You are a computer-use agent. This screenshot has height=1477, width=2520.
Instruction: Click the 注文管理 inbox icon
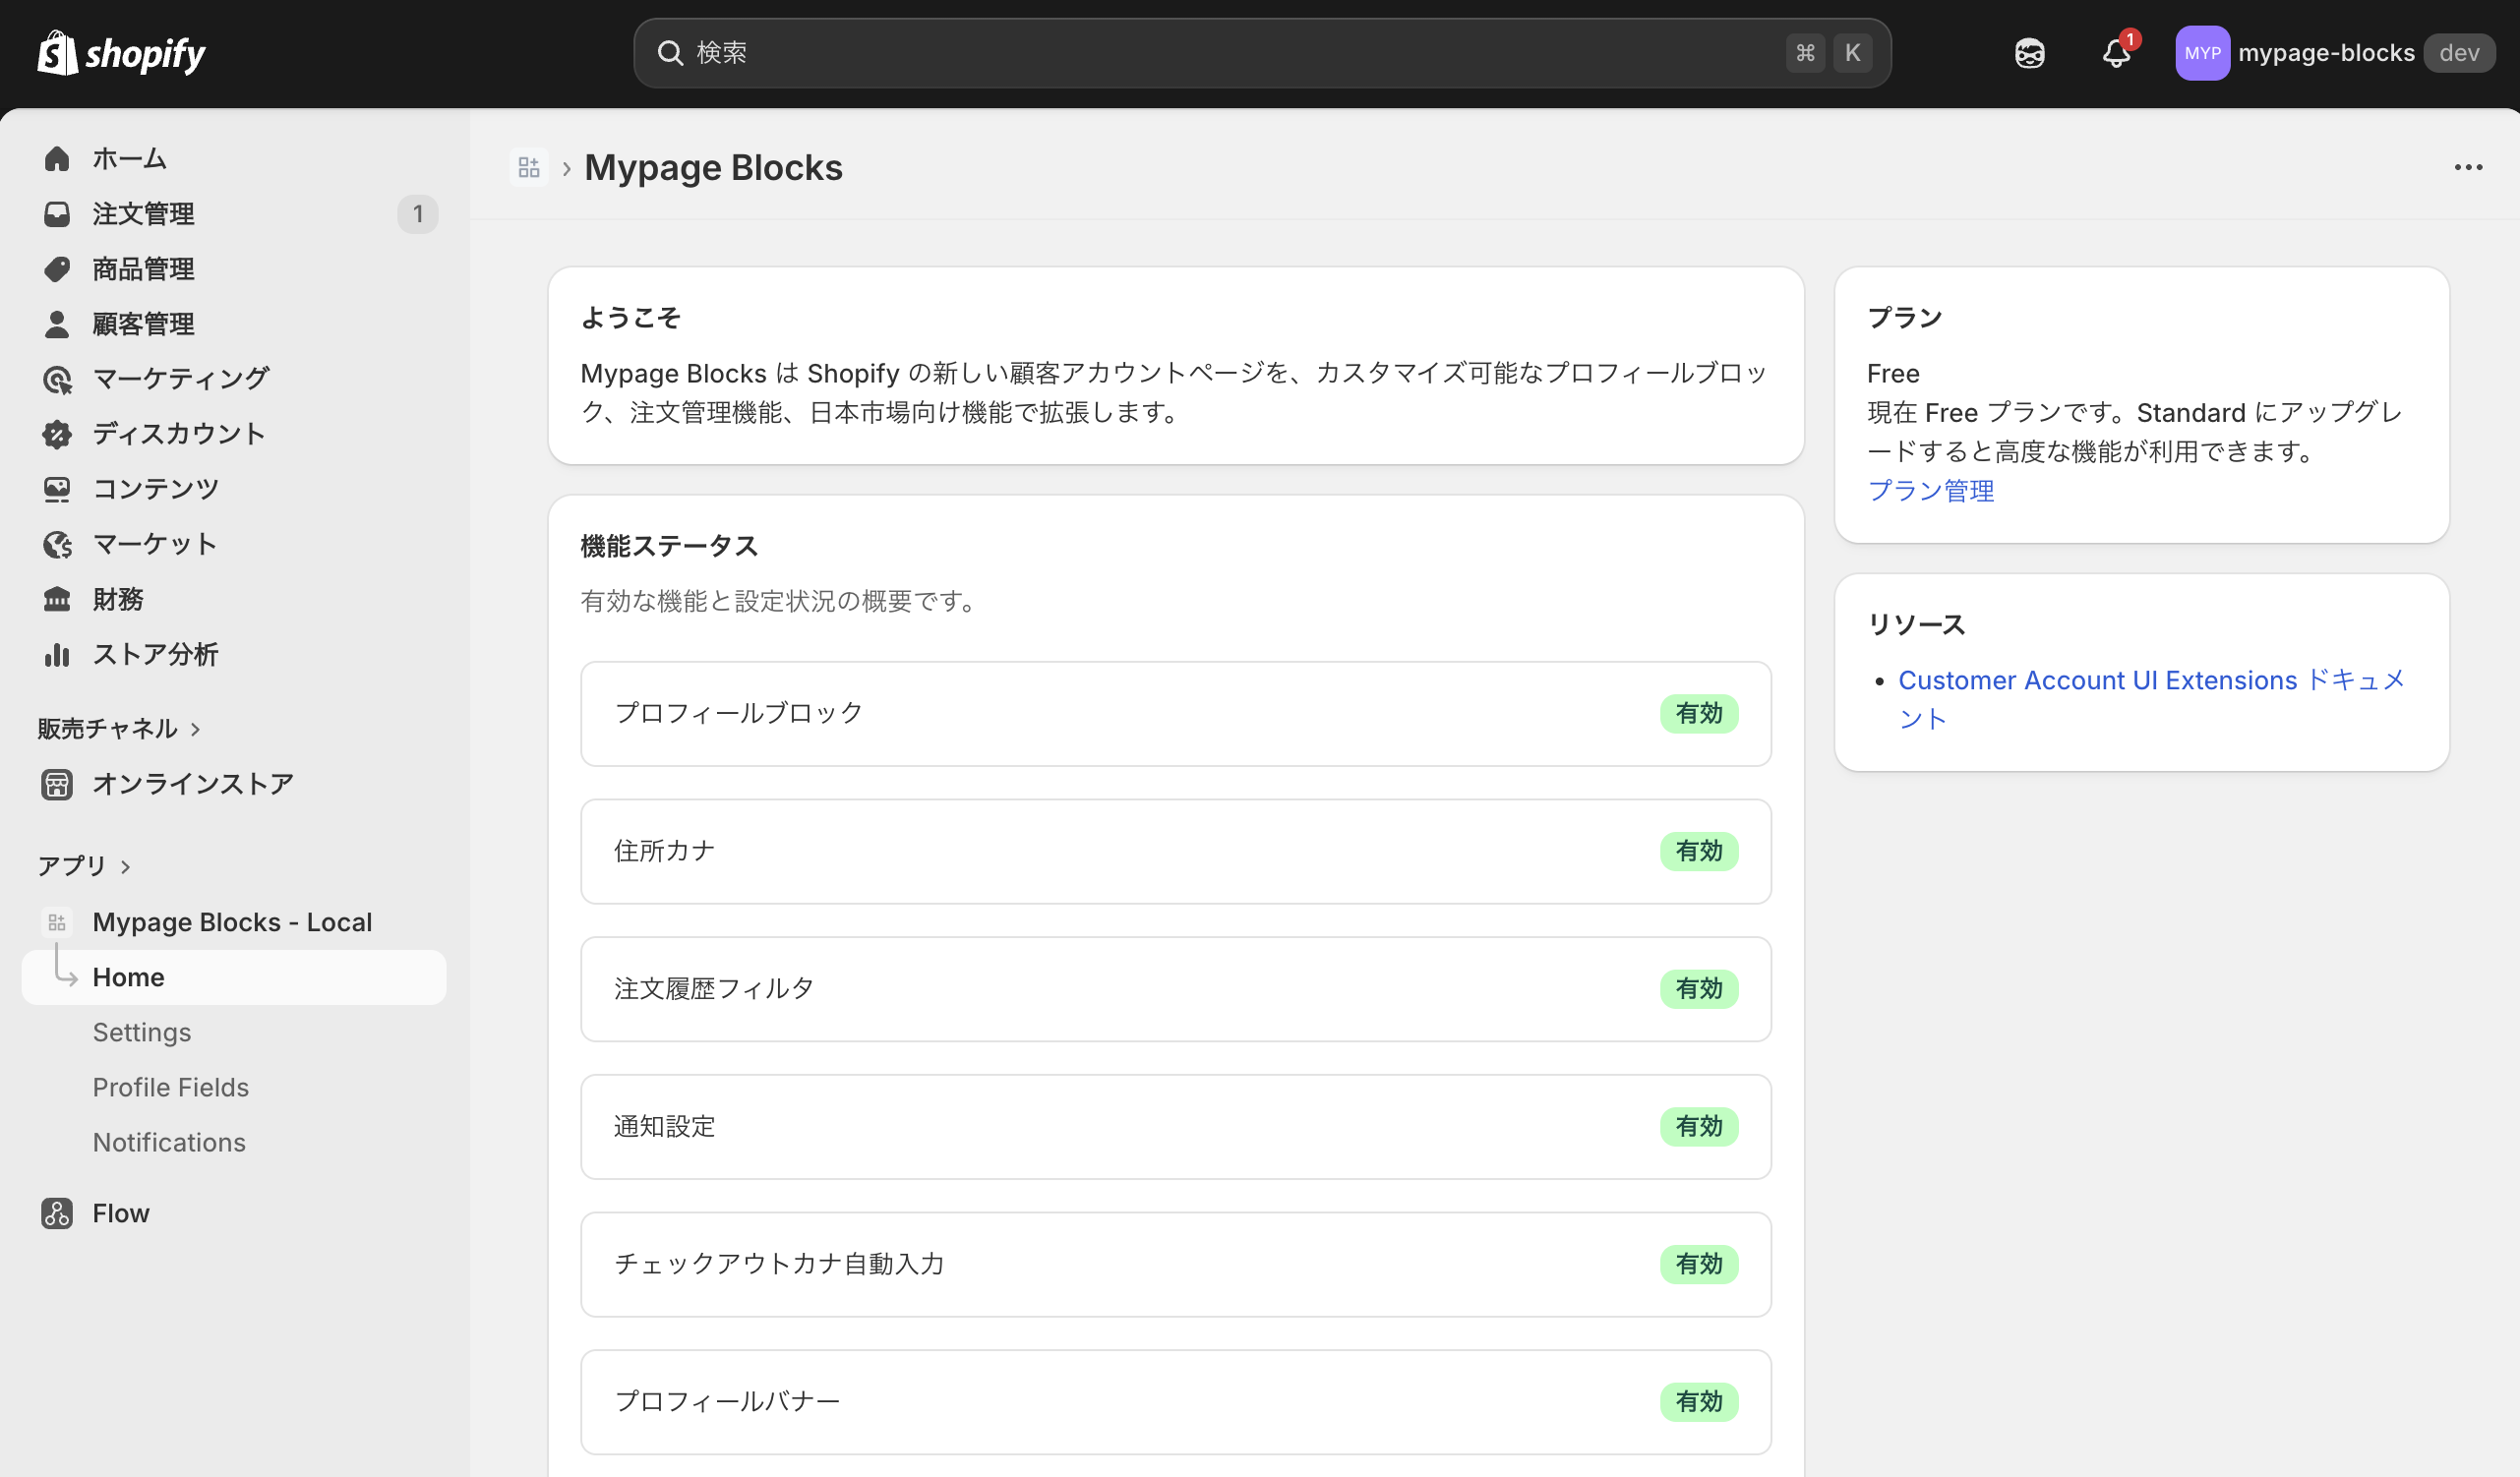pos(57,214)
